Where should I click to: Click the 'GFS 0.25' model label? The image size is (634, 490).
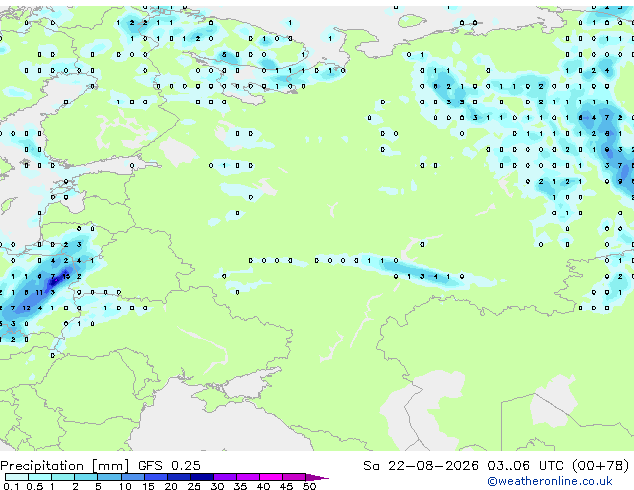(x=169, y=466)
